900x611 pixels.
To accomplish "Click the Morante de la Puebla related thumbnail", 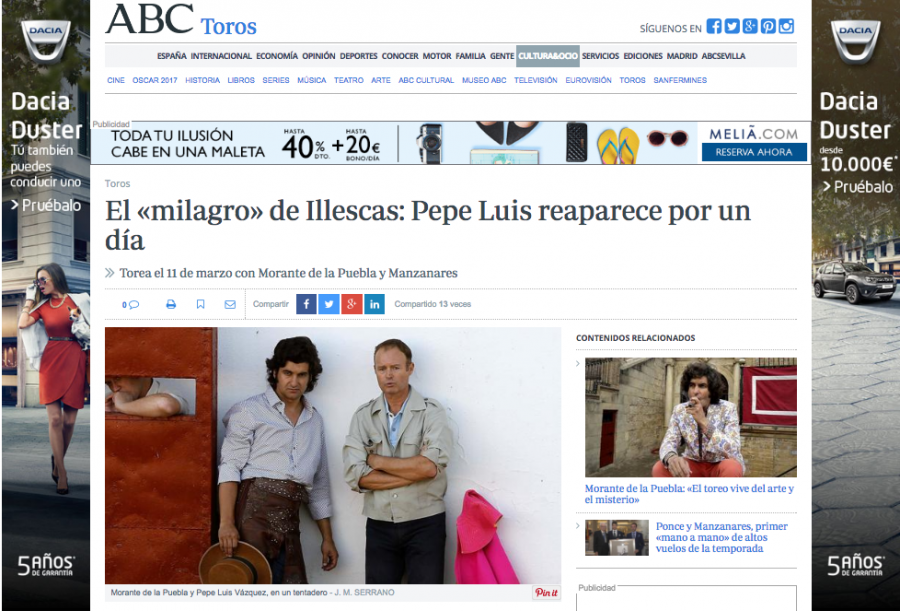I will 691,417.
